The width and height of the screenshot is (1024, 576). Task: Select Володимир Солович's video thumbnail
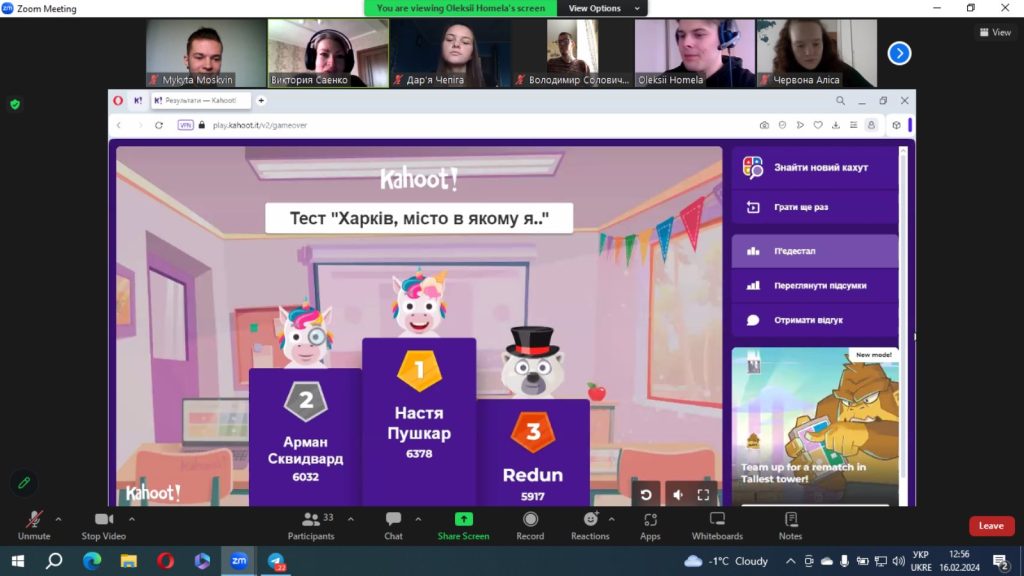[x=572, y=53]
